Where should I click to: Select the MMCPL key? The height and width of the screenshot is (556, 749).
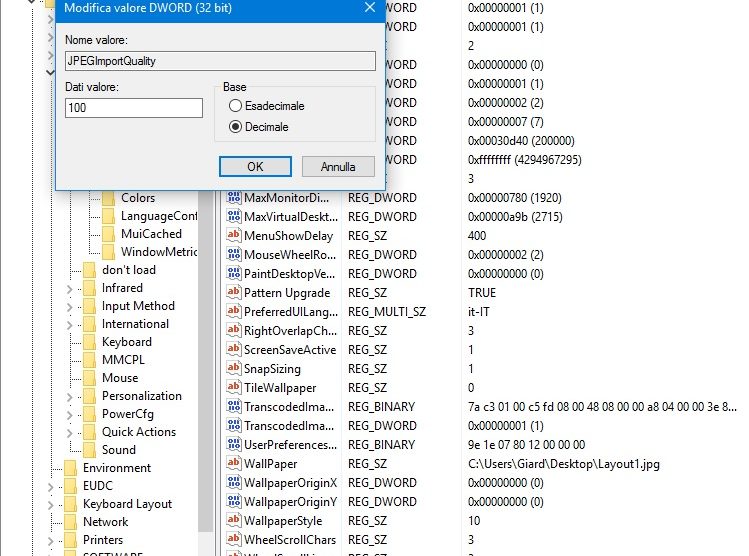coord(123,360)
